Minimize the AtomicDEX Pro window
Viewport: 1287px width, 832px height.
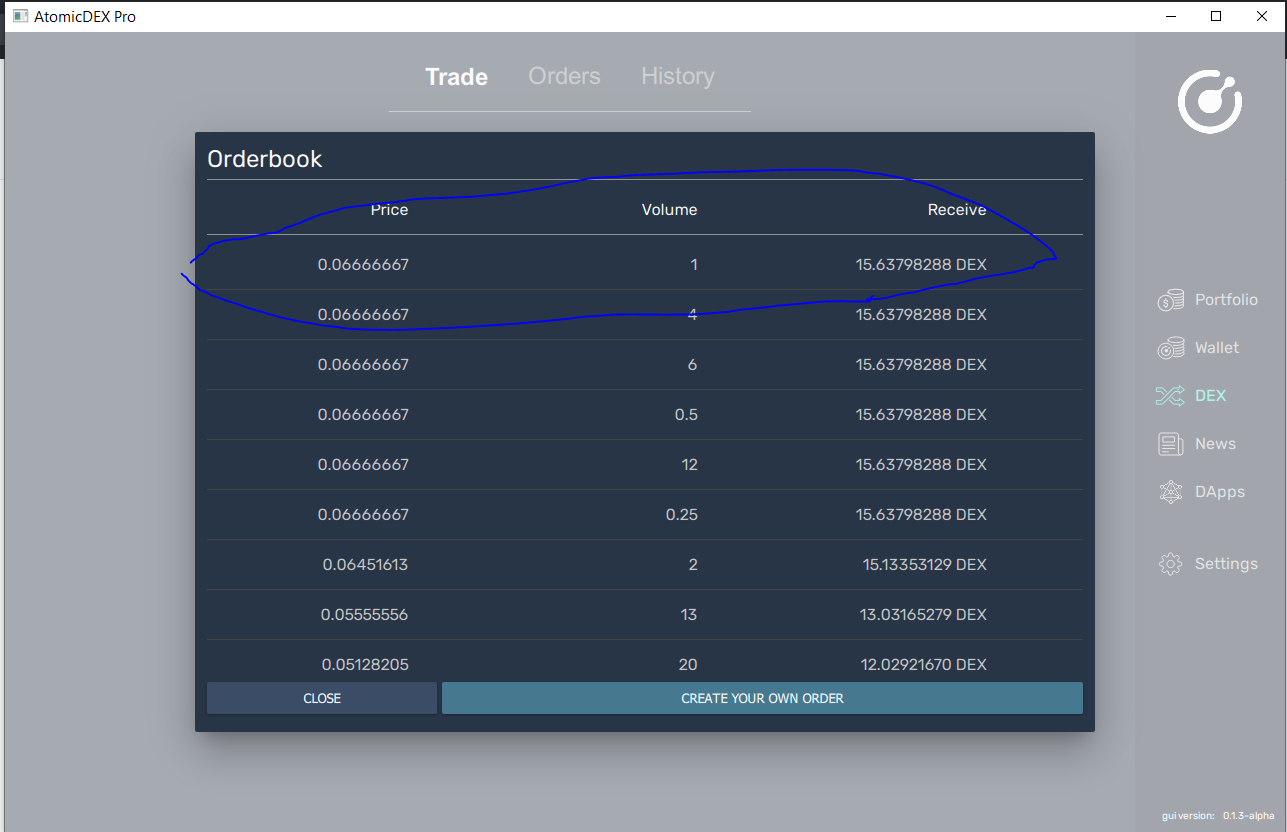[x=1170, y=16]
